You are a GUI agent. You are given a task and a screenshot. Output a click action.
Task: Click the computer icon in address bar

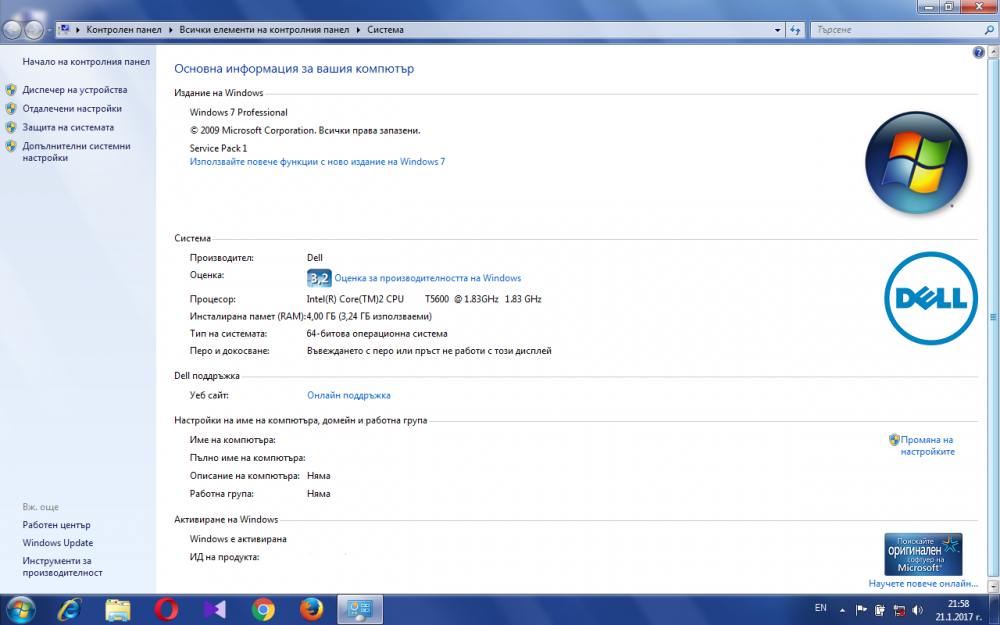coord(64,29)
